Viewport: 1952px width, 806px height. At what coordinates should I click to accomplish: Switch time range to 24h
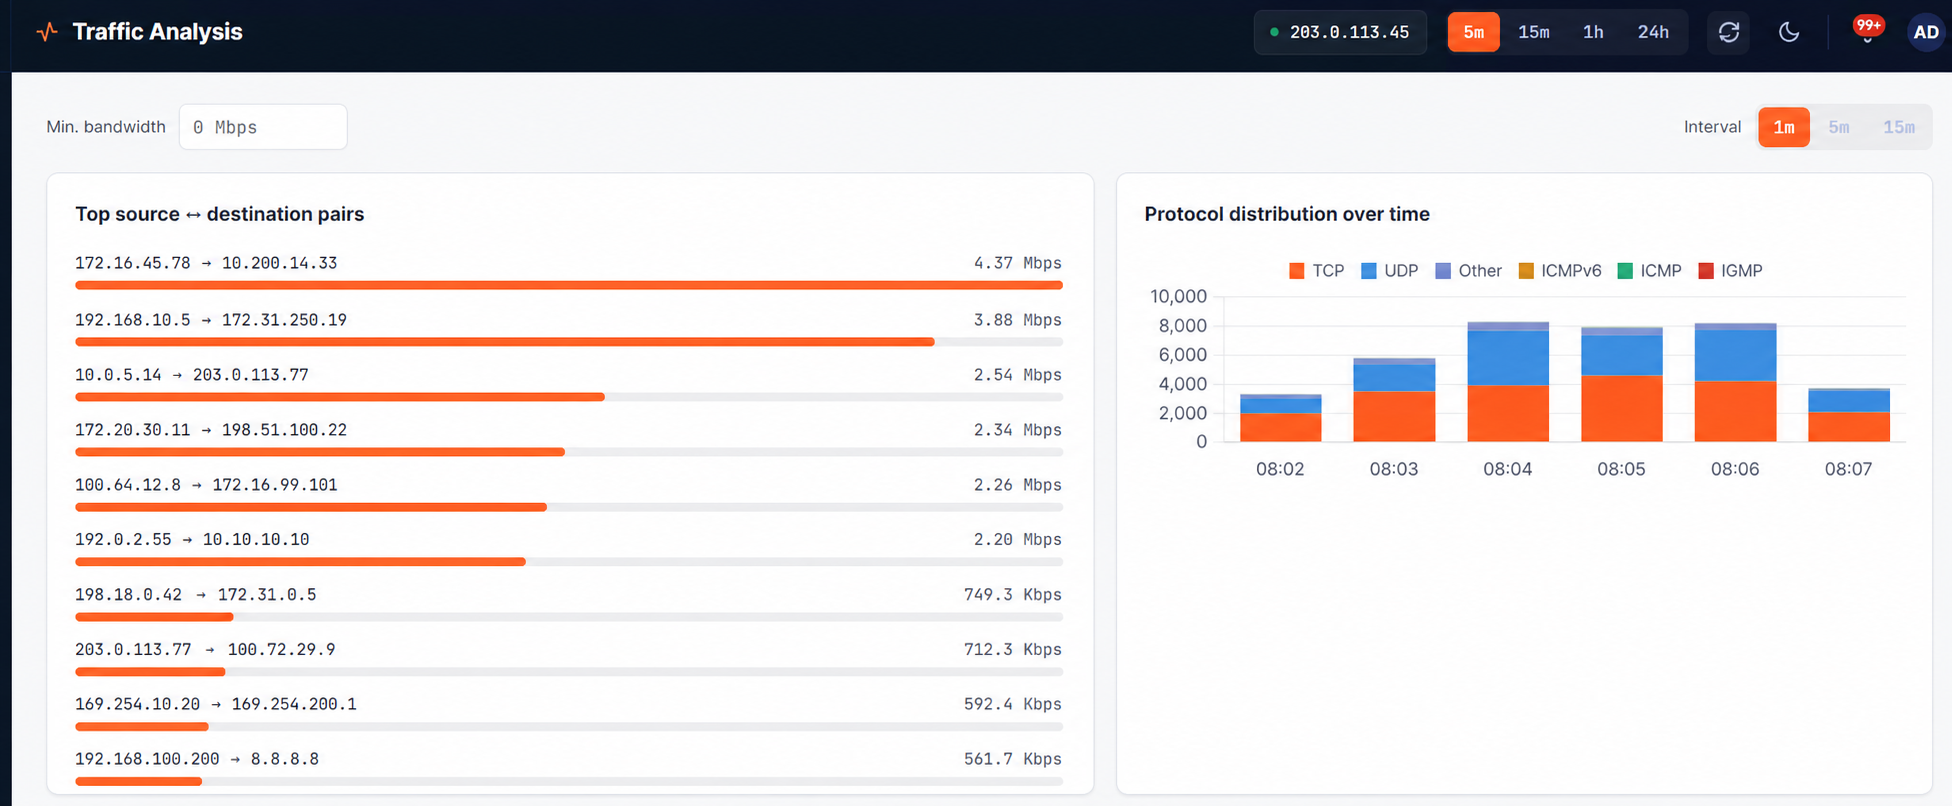[x=1653, y=32]
